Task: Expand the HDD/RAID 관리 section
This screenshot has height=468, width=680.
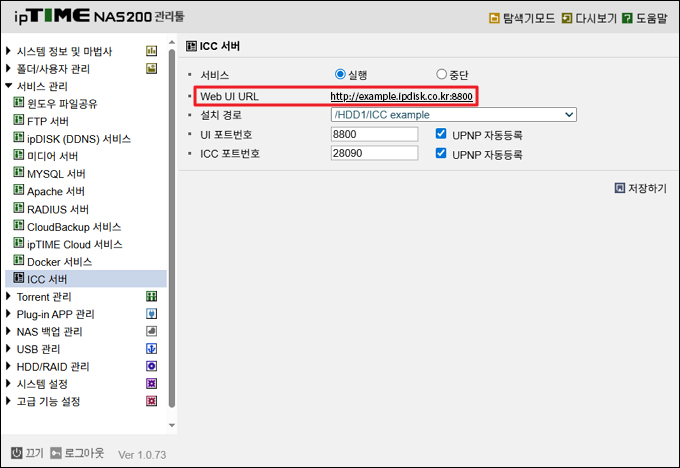Action: click(x=10, y=367)
